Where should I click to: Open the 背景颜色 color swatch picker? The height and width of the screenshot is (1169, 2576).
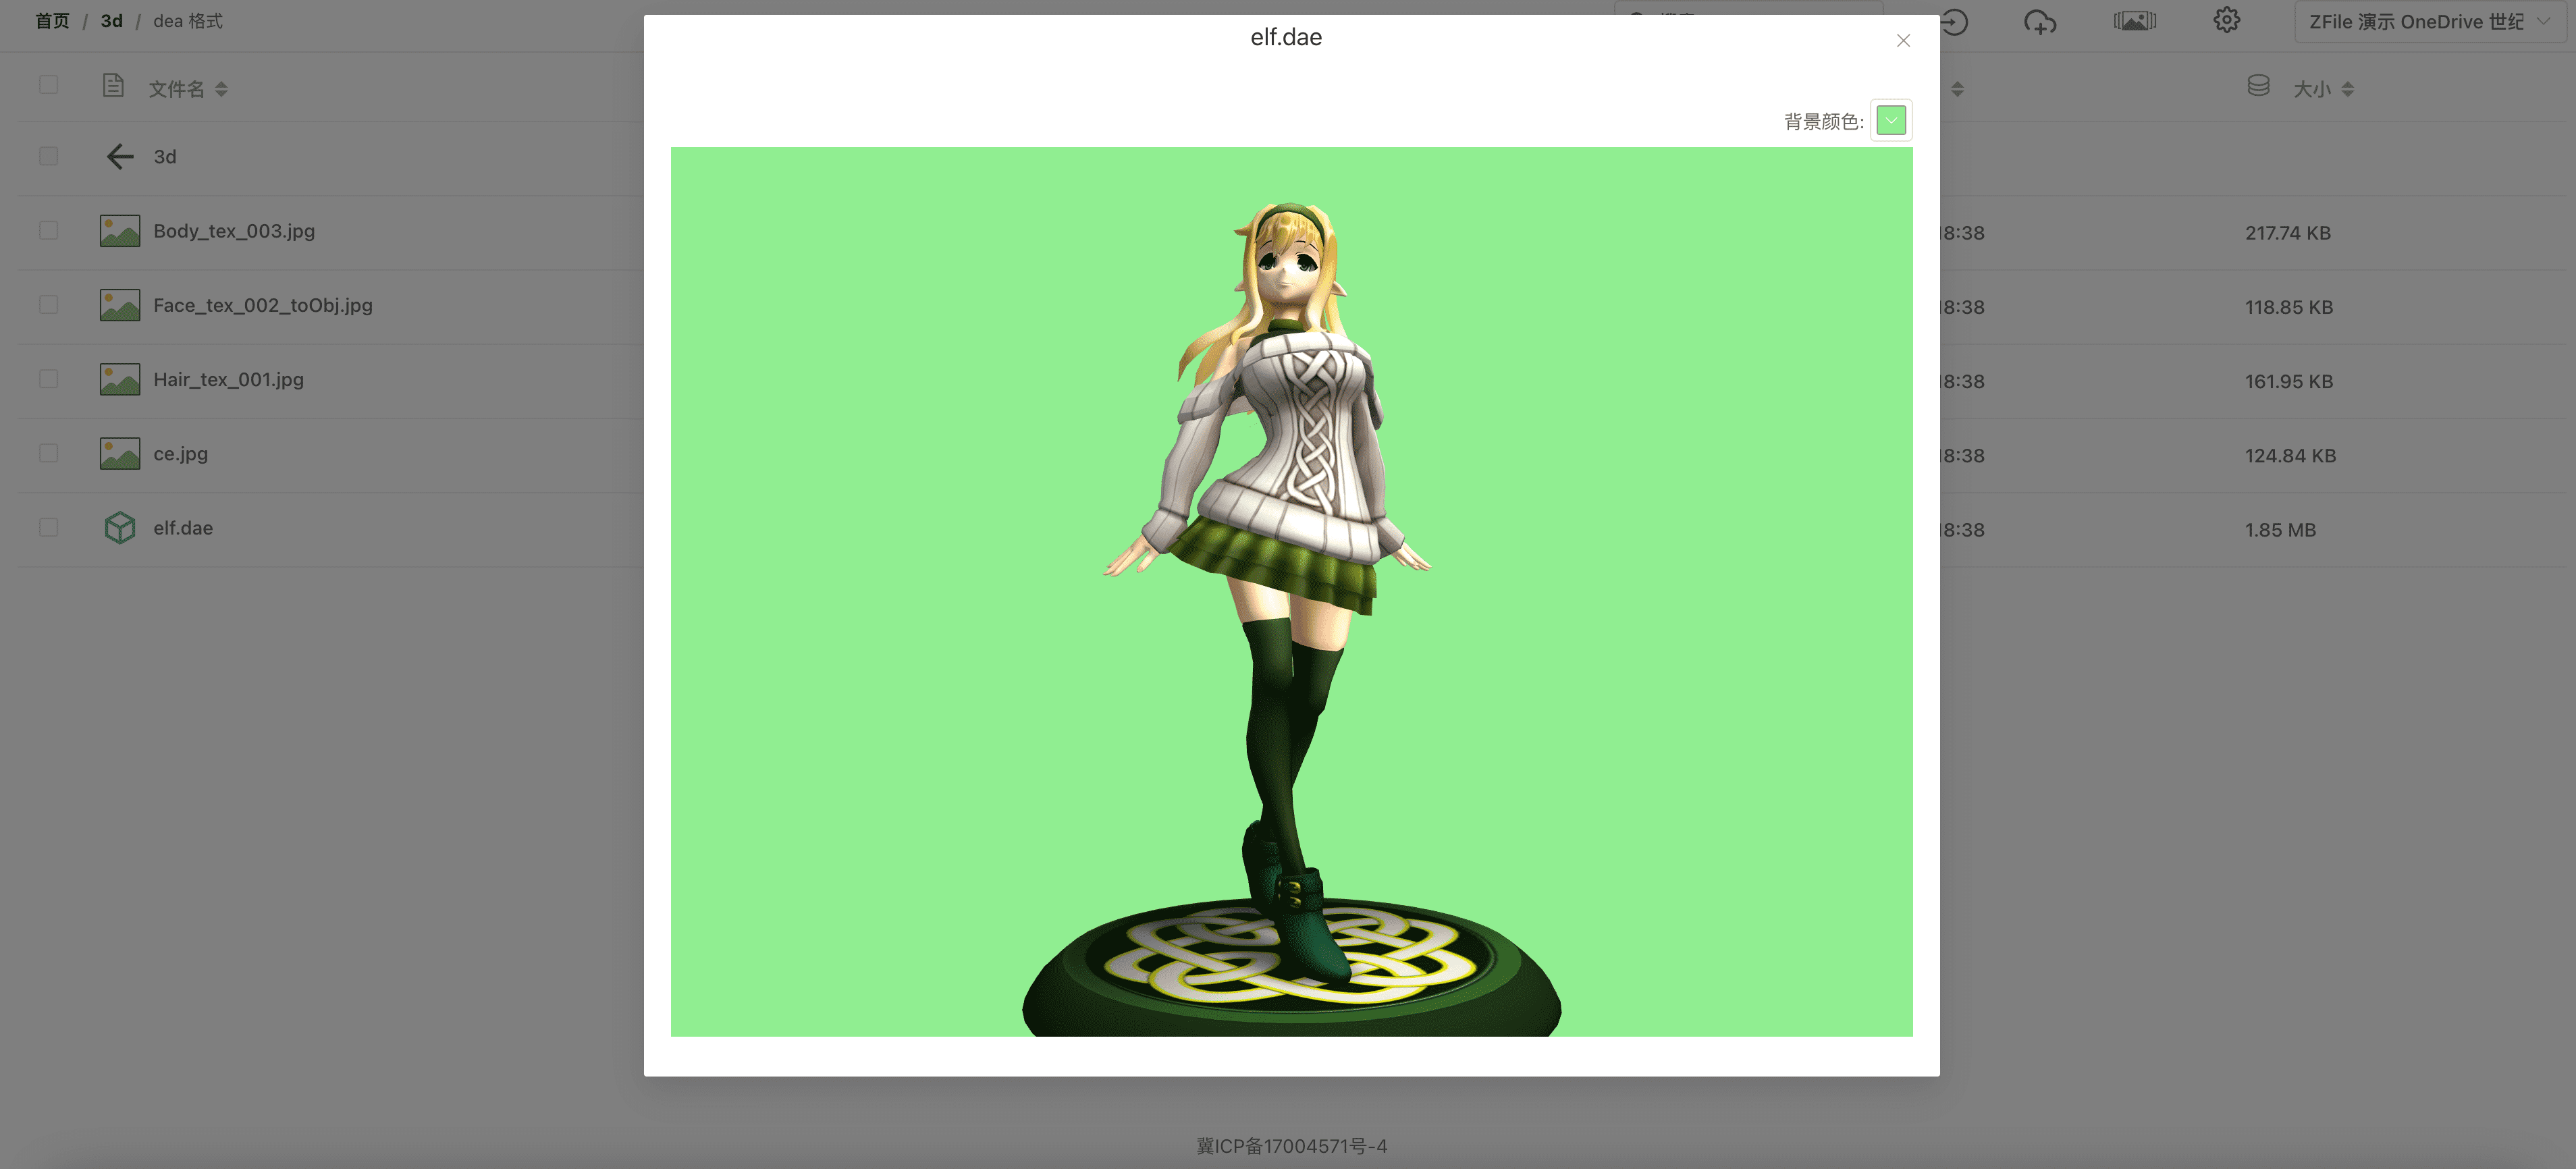1890,120
